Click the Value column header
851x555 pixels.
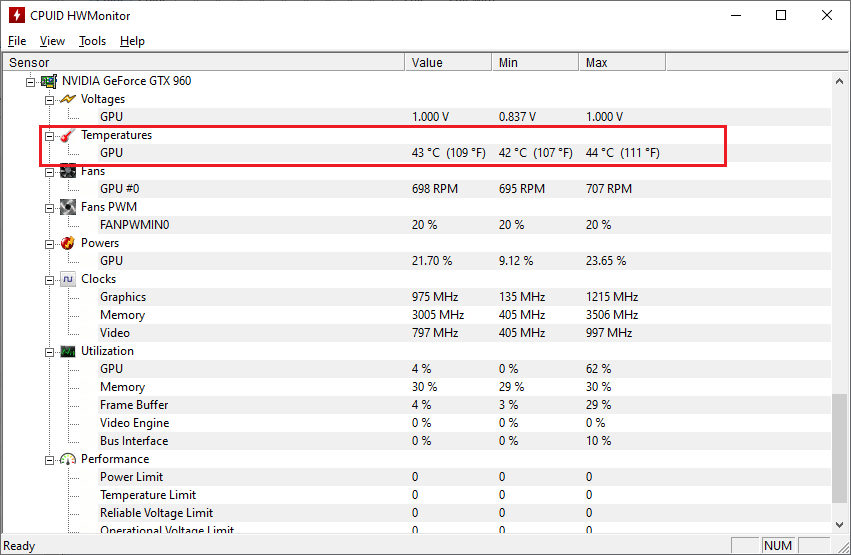(x=448, y=62)
